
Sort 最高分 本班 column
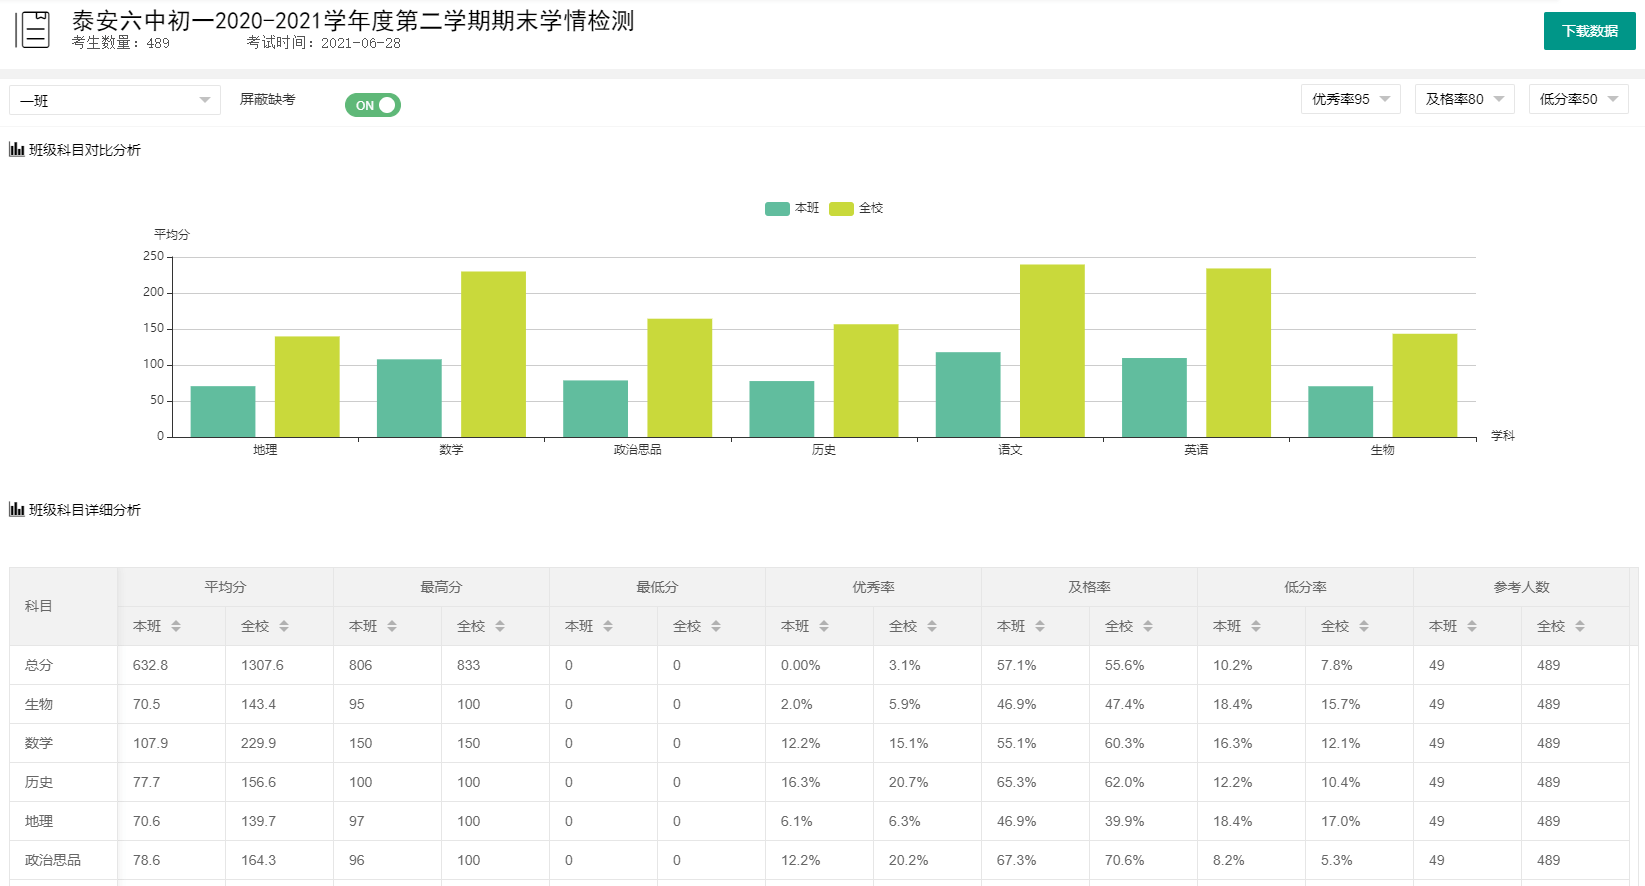point(392,626)
